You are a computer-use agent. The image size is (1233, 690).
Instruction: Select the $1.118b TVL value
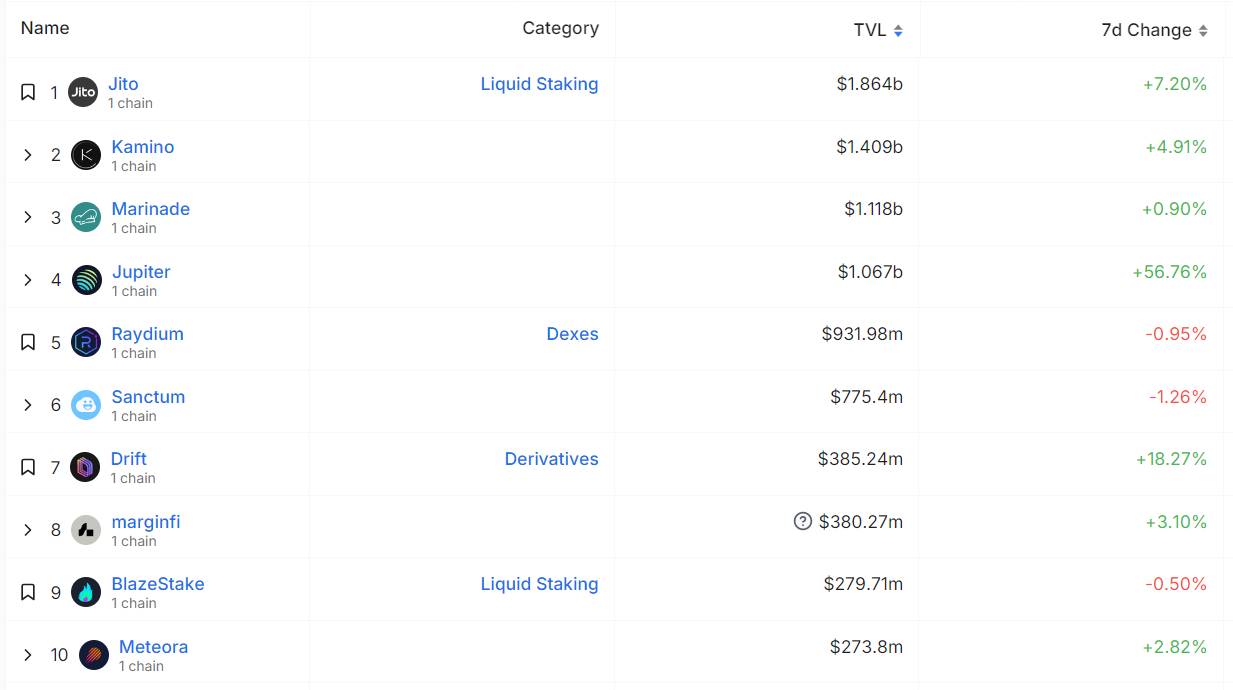pos(874,209)
